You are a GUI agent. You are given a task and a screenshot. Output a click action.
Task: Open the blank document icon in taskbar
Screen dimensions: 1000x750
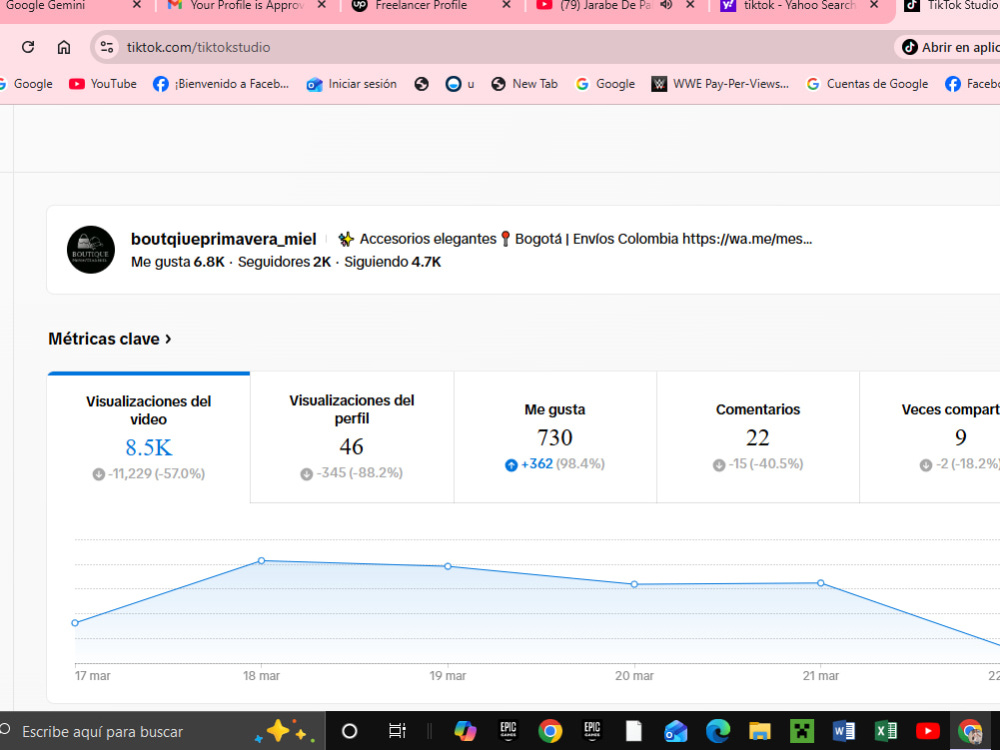[x=633, y=732]
